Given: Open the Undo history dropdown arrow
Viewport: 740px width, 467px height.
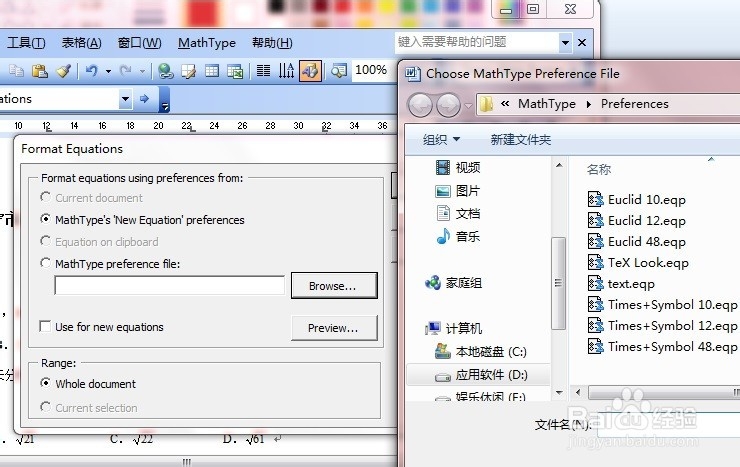Looking at the screenshot, I should pos(108,72).
